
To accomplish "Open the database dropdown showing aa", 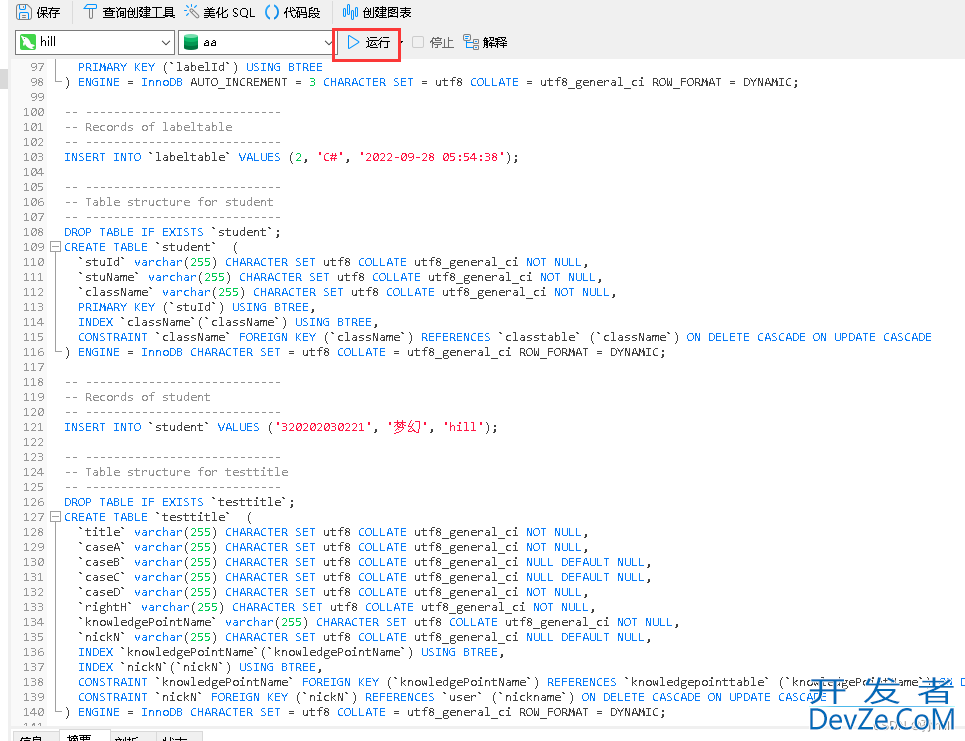I will click(257, 42).
